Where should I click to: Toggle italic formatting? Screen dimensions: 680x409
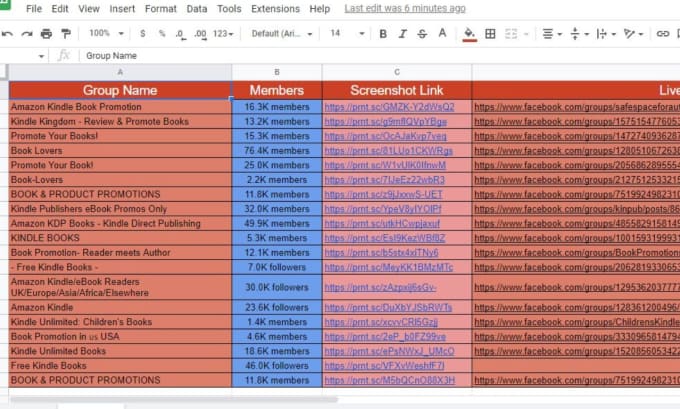[402, 33]
